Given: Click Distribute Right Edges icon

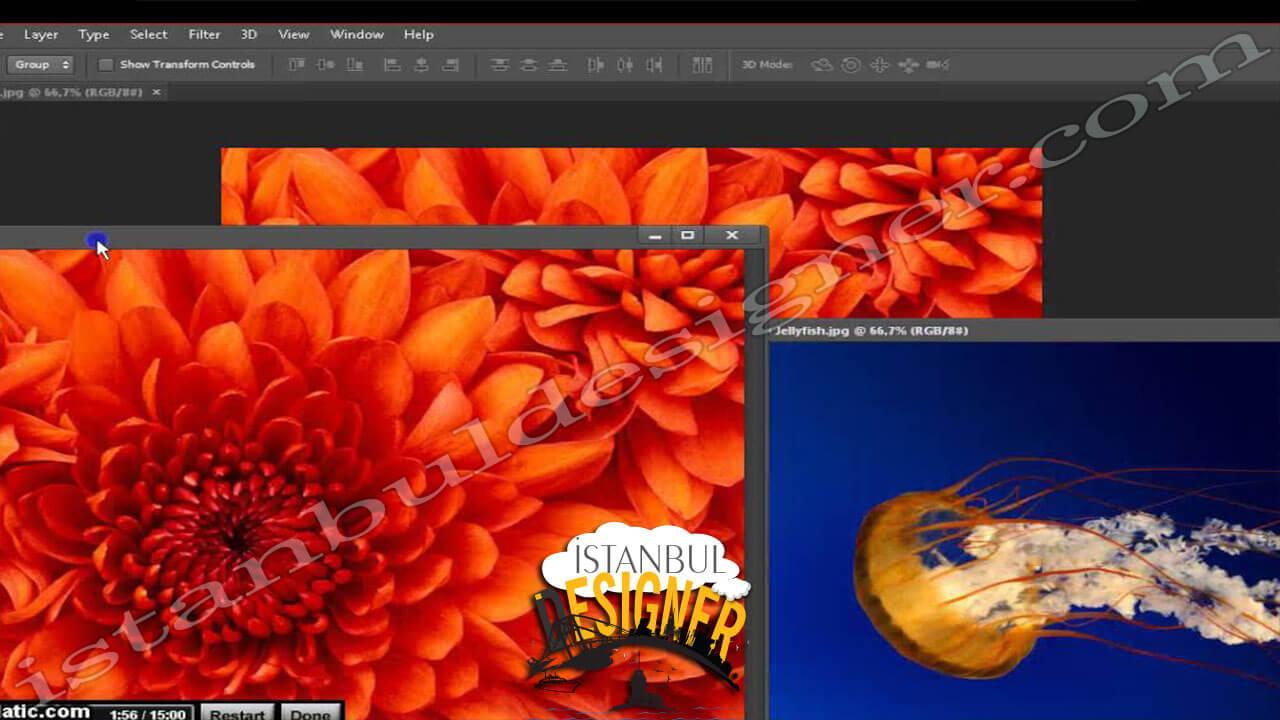Looking at the screenshot, I should point(654,65).
